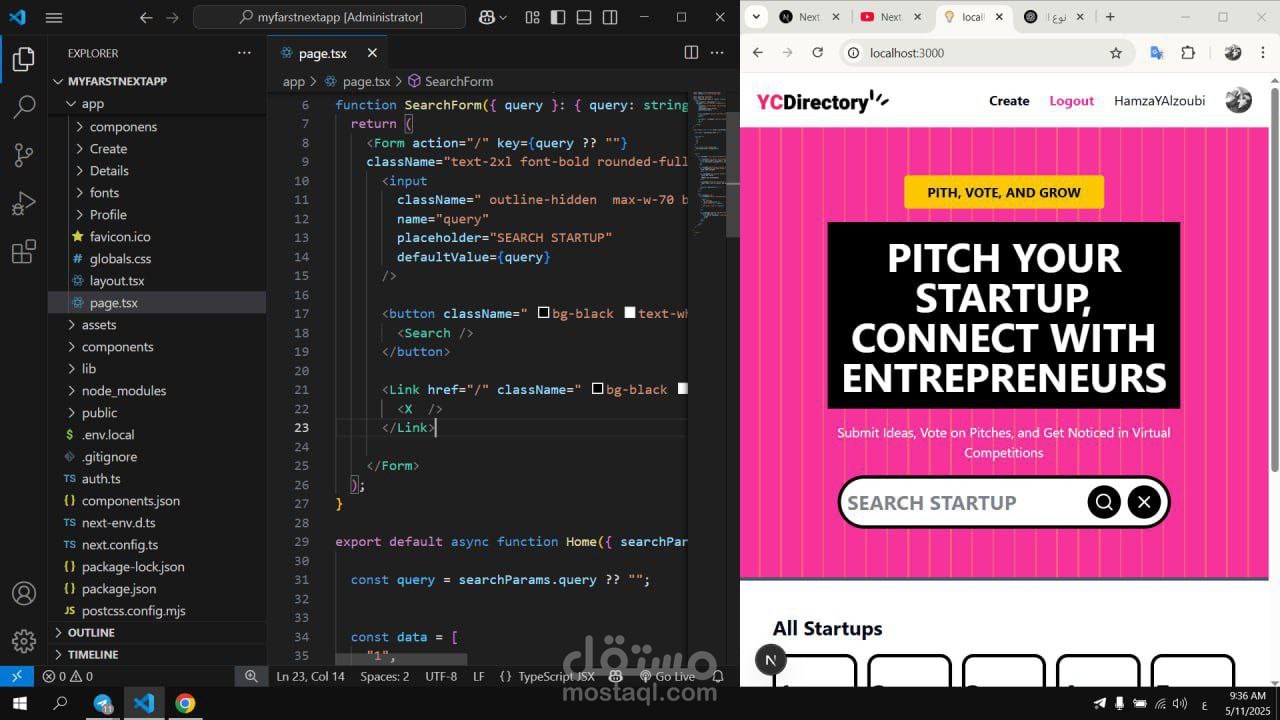Close the page.tsx editor tab
This screenshot has height=720, width=1280.
coord(372,53)
